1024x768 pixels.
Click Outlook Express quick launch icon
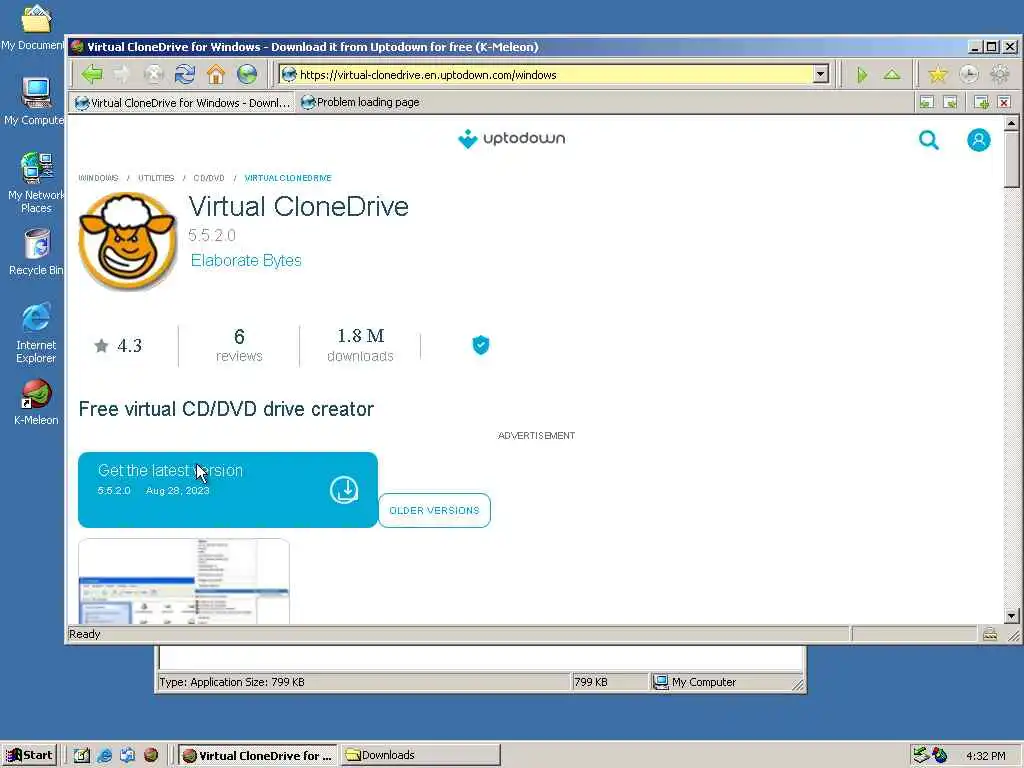(127, 755)
